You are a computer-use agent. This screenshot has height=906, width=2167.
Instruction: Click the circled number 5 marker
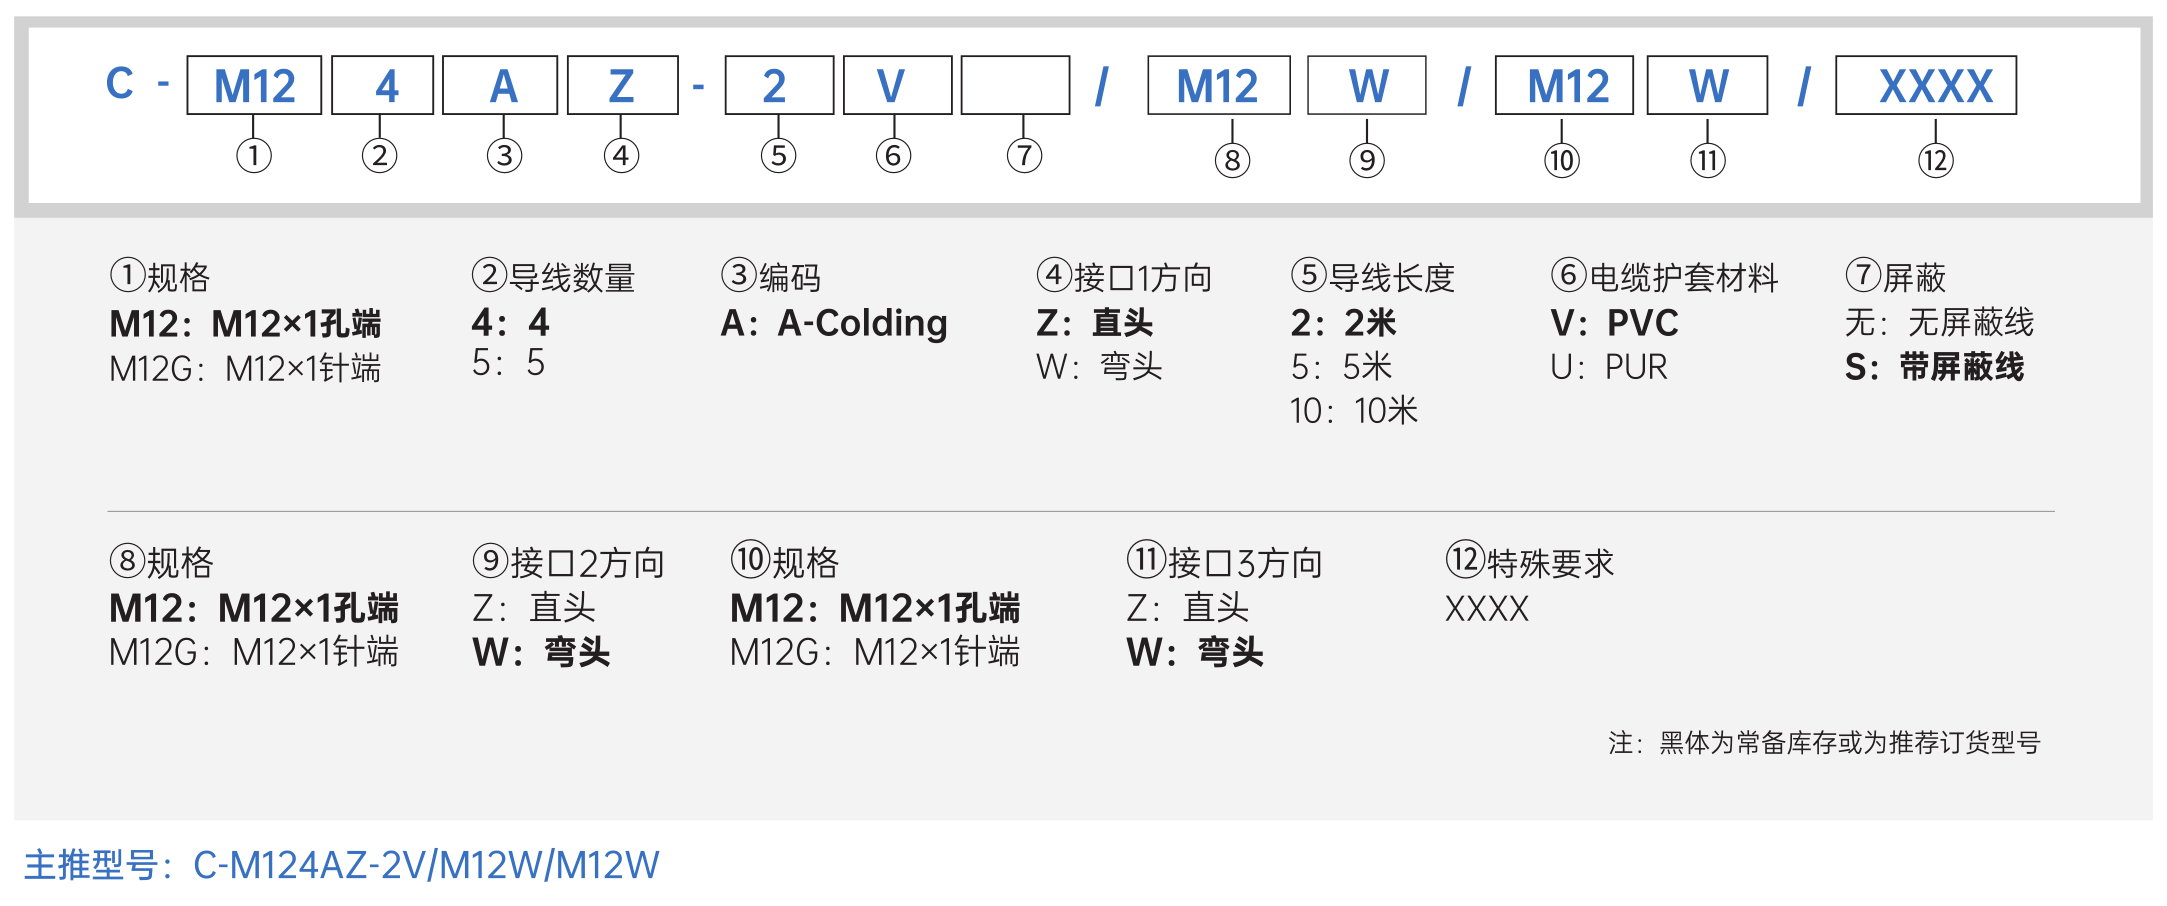point(778,155)
